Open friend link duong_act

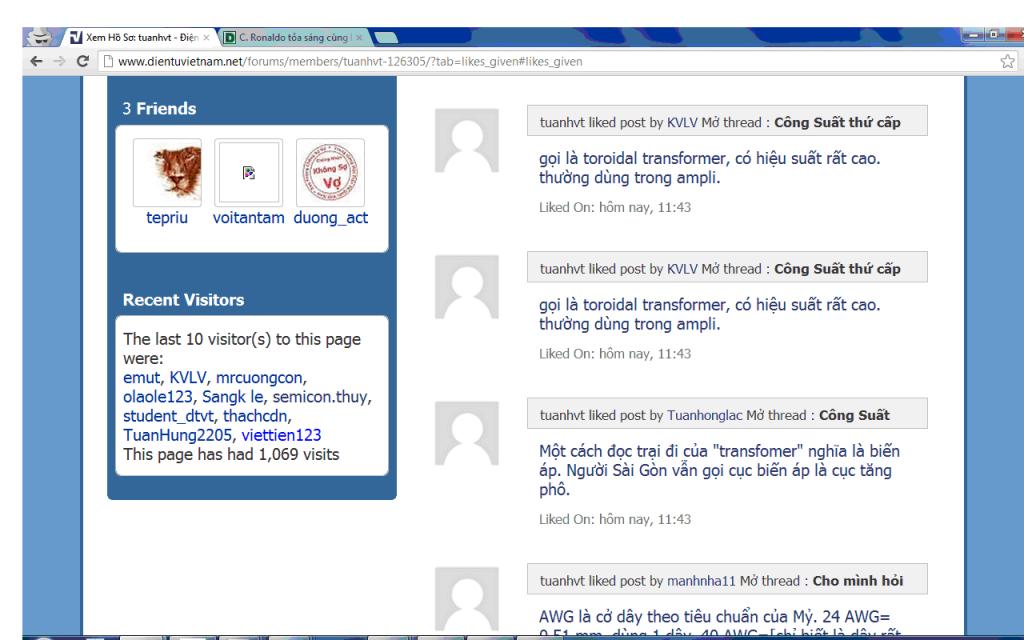pyautogui.click(x=330, y=217)
